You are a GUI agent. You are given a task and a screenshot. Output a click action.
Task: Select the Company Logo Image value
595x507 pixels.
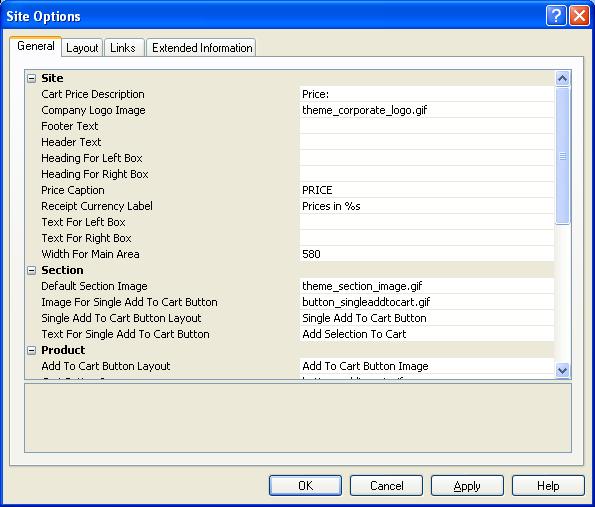[x=427, y=110]
